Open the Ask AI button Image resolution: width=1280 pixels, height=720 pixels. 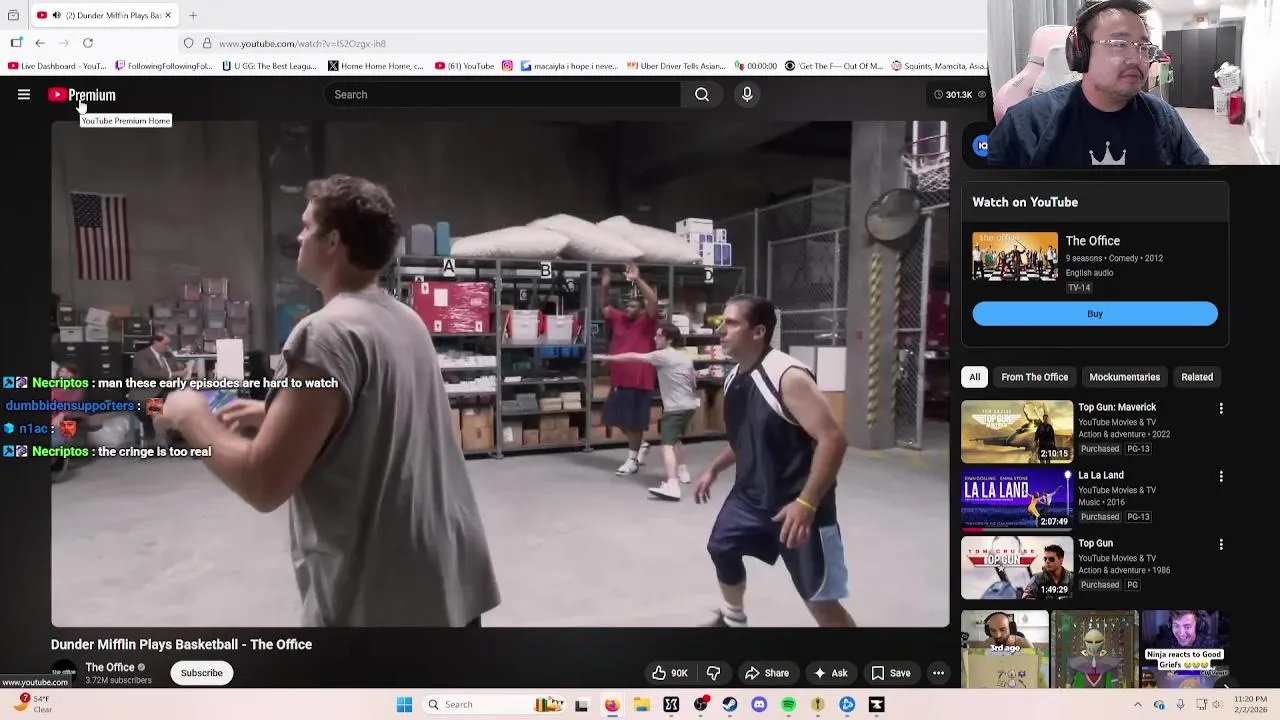coord(830,673)
